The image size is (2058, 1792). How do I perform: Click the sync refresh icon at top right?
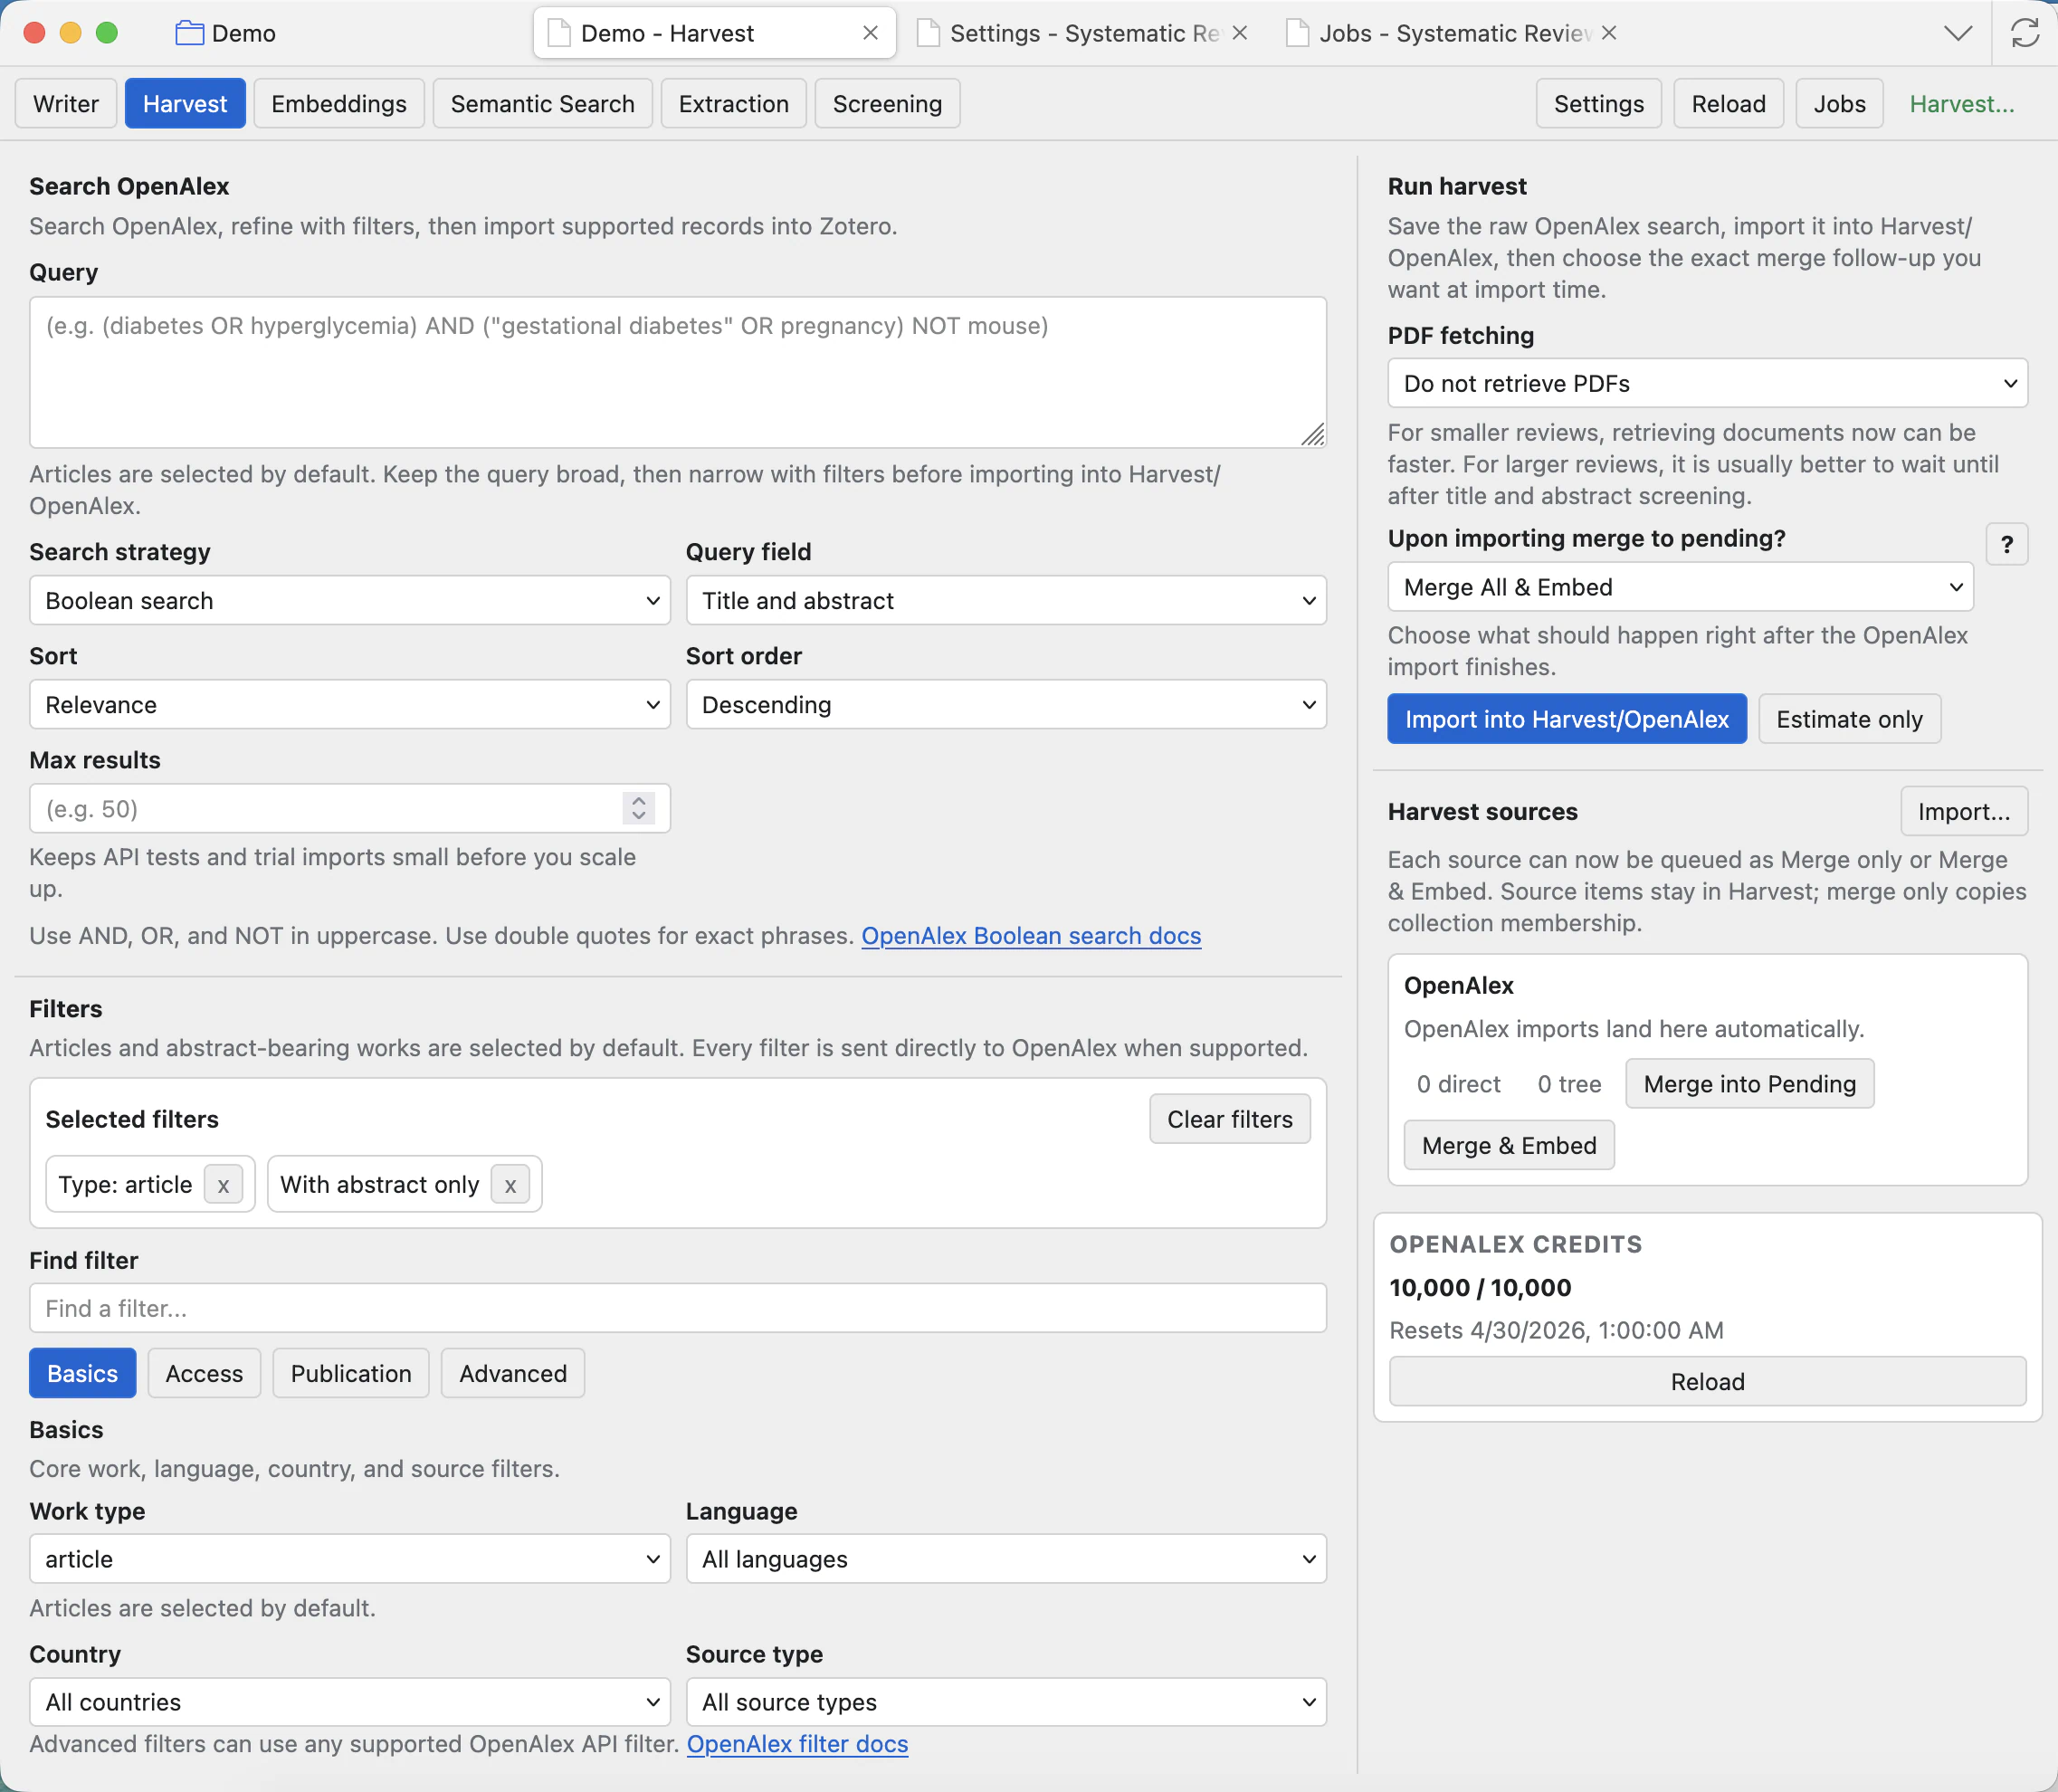[x=2025, y=33]
